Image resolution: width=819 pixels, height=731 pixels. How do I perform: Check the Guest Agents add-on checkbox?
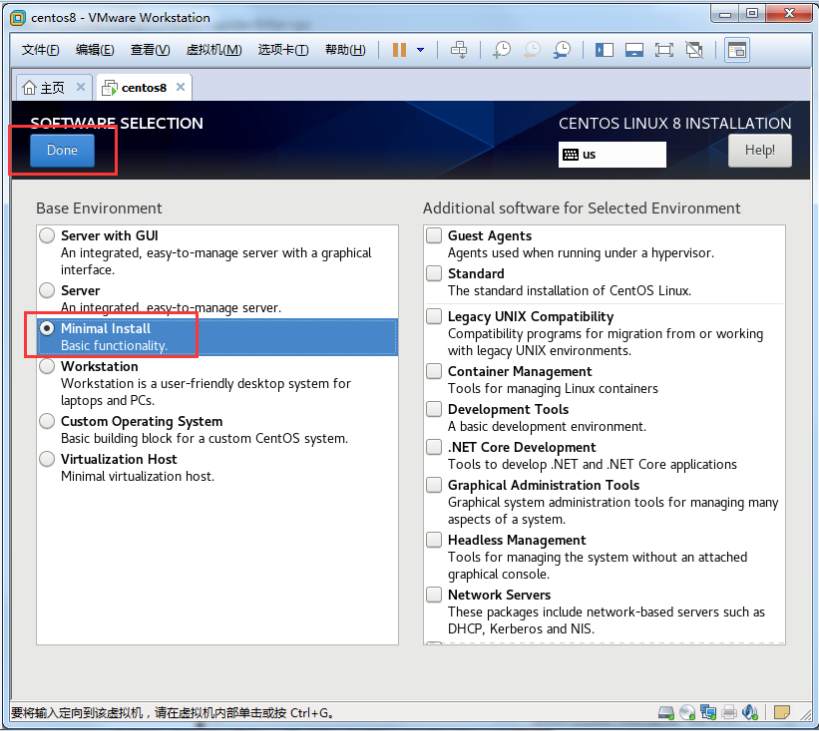coord(434,236)
